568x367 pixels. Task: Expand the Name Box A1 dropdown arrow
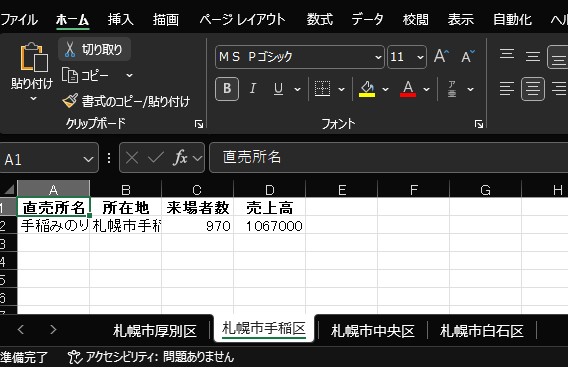88,159
